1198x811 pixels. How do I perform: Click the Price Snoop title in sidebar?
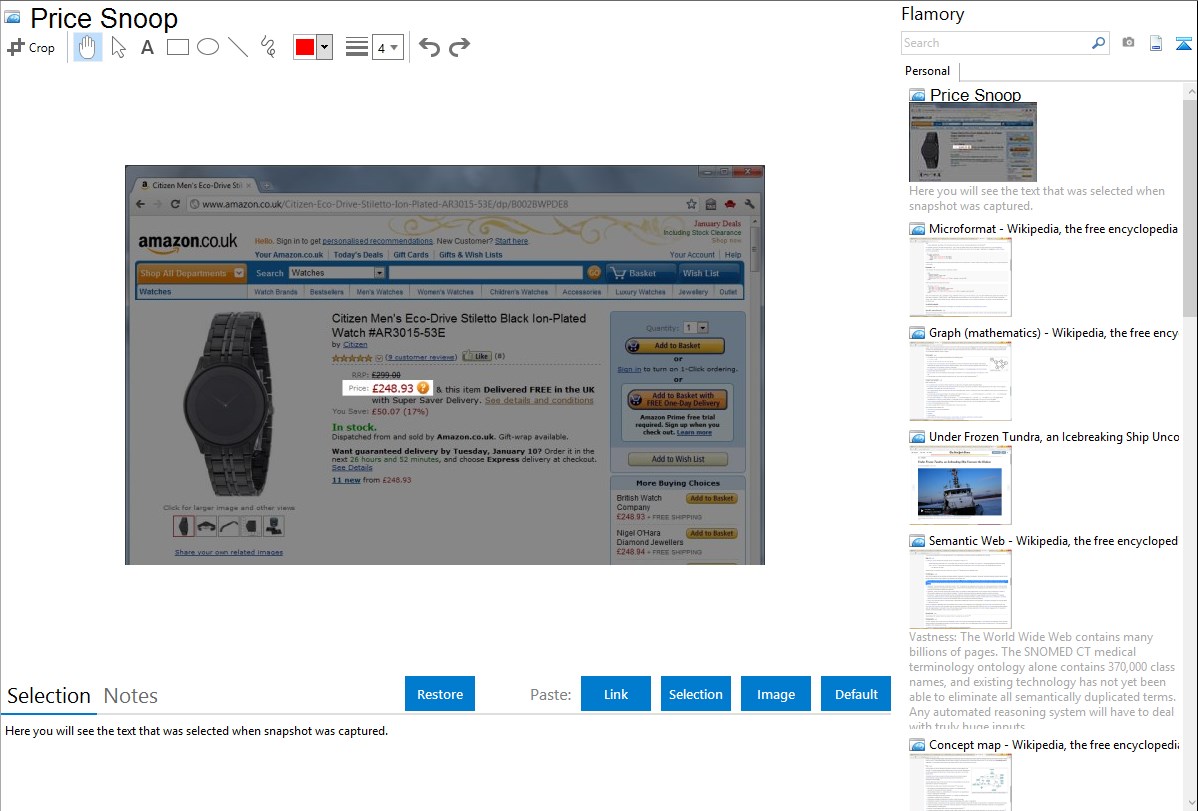point(975,95)
